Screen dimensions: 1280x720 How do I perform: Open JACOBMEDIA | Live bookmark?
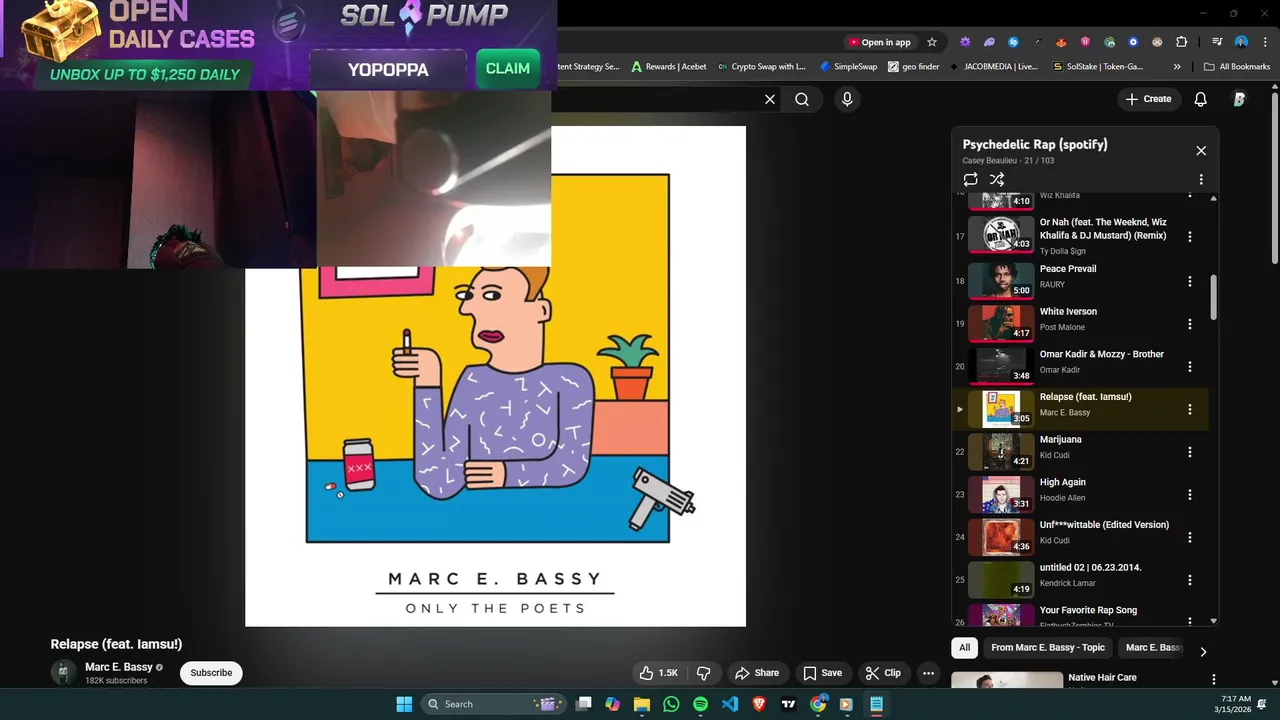(x=993, y=67)
